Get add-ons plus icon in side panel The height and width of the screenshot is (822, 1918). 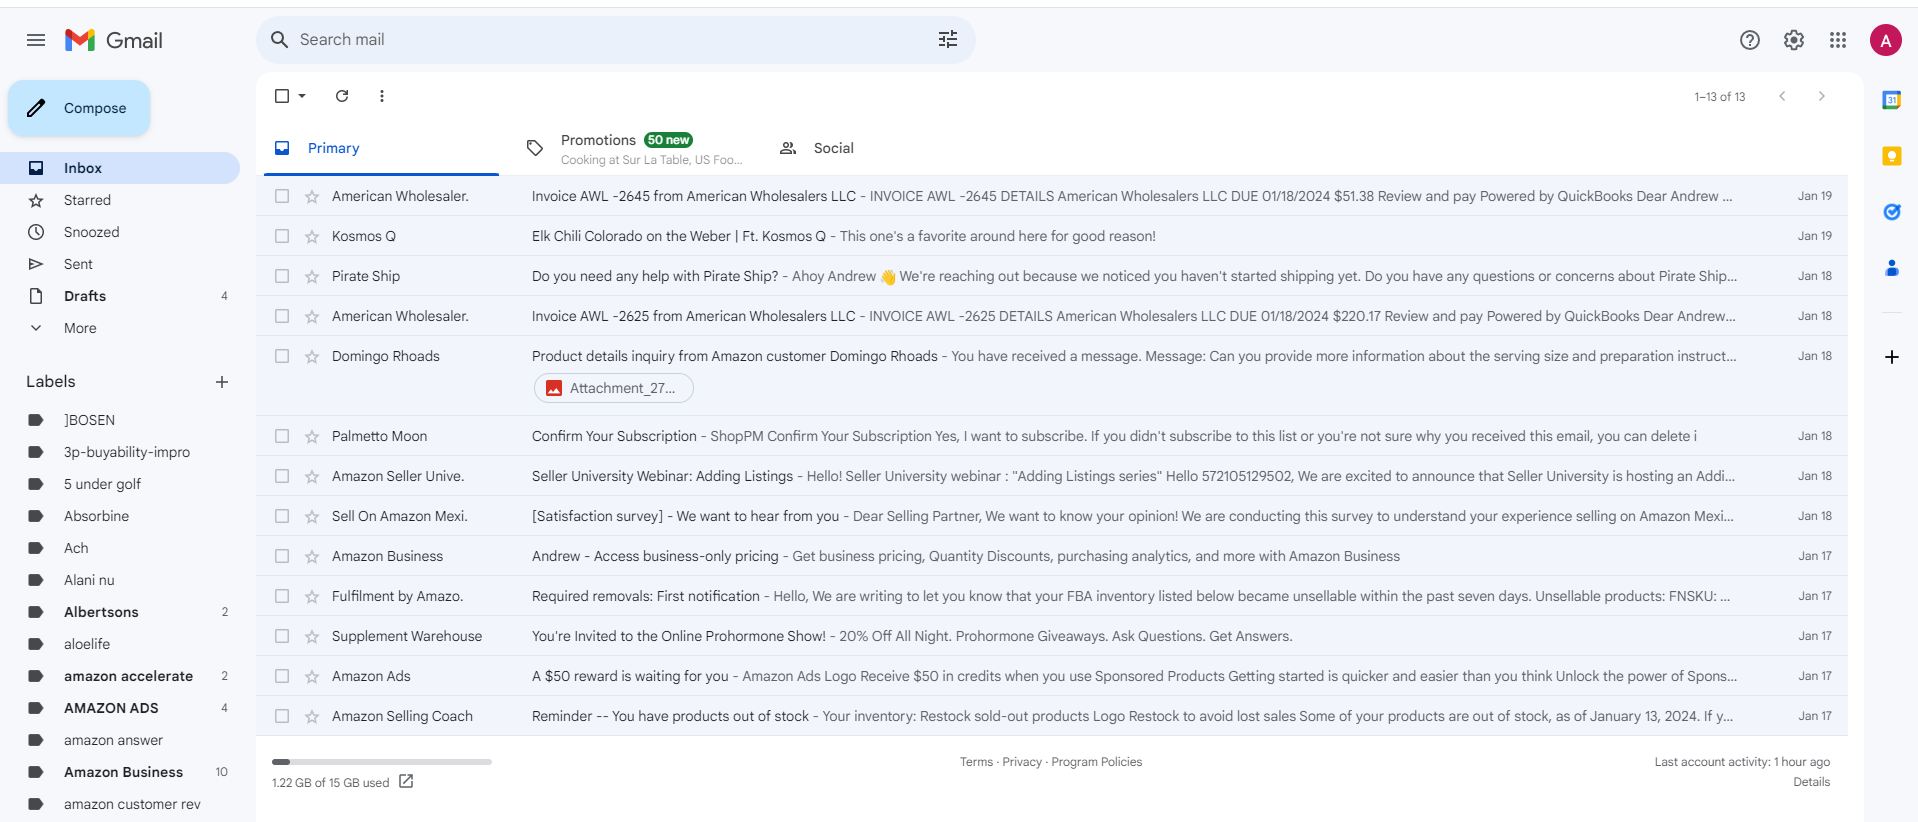pyautogui.click(x=1891, y=357)
